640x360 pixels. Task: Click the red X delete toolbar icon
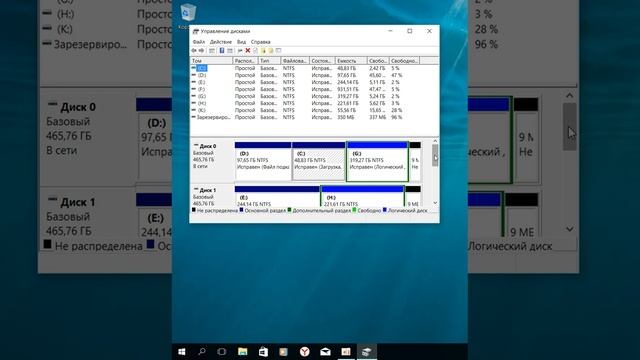point(247,51)
